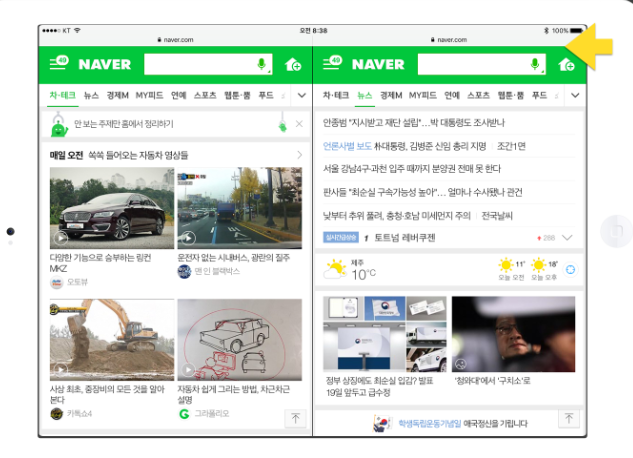Open the 조간1면 link
This screenshot has width=633, height=458.
coord(511,146)
